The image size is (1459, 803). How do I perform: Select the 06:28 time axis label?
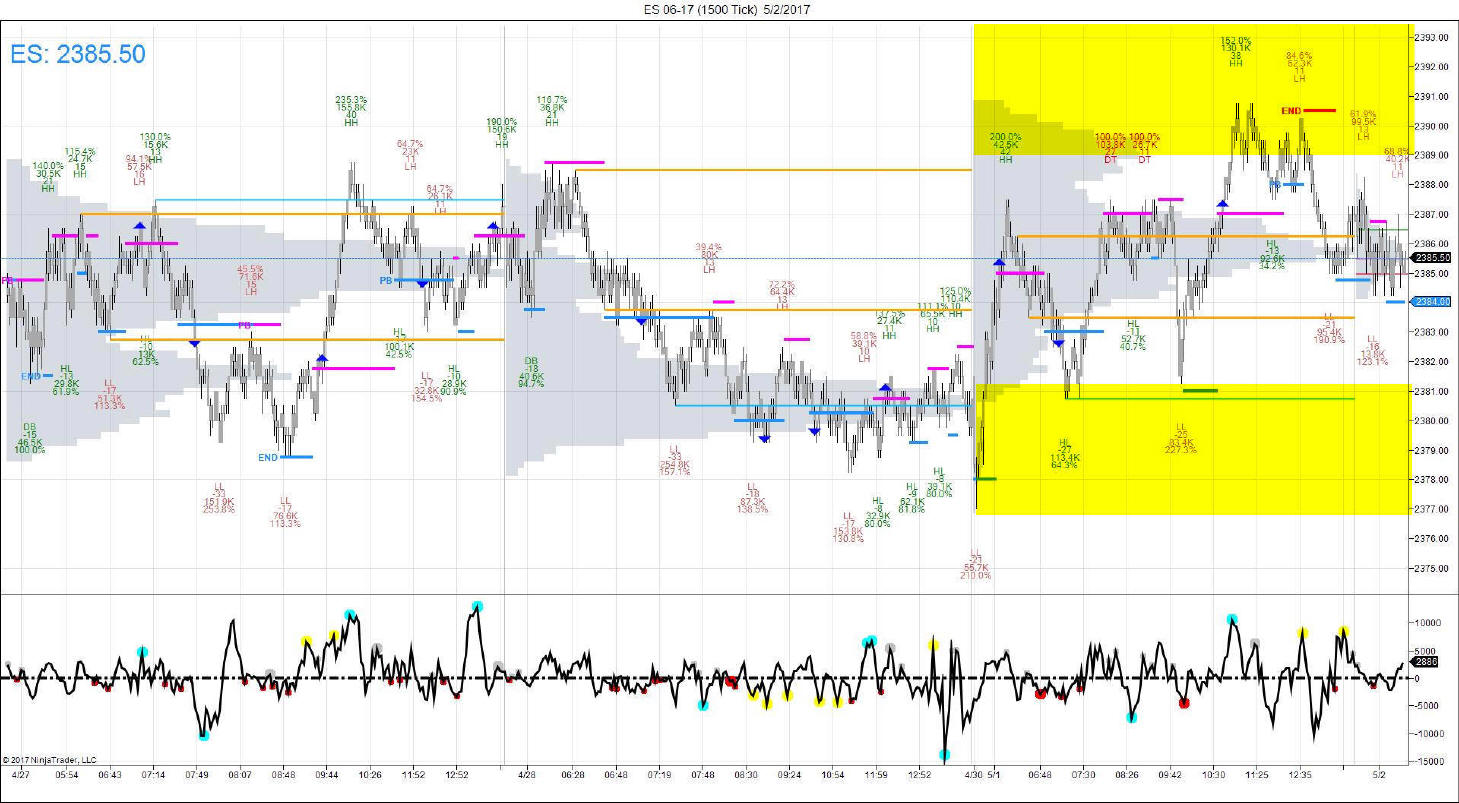click(x=573, y=775)
